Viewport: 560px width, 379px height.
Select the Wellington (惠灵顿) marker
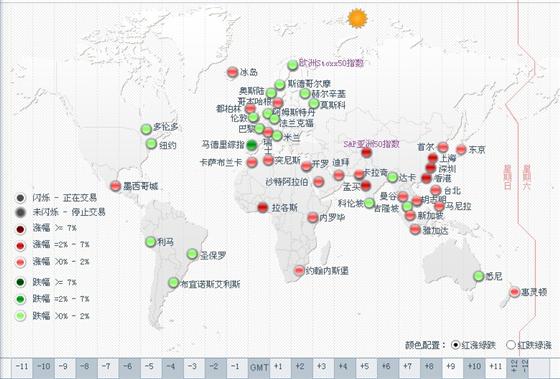coord(514,292)
